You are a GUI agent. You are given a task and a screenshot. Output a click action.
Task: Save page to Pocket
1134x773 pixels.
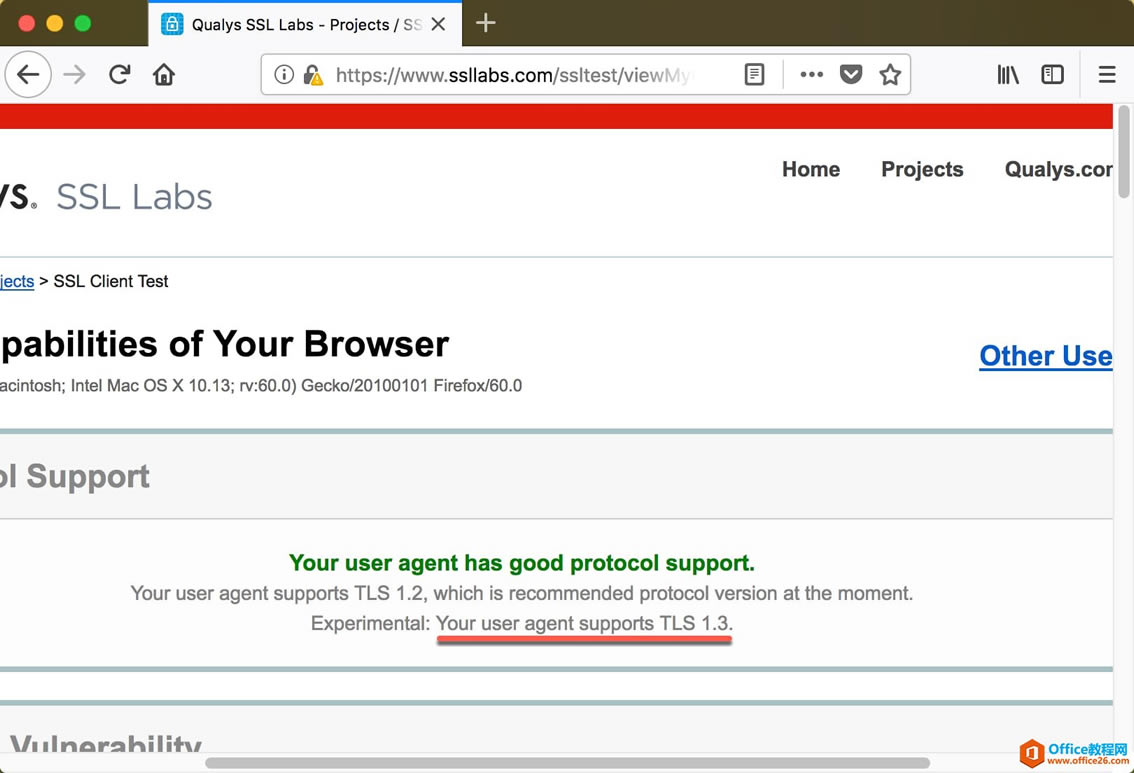click(851, 74)
